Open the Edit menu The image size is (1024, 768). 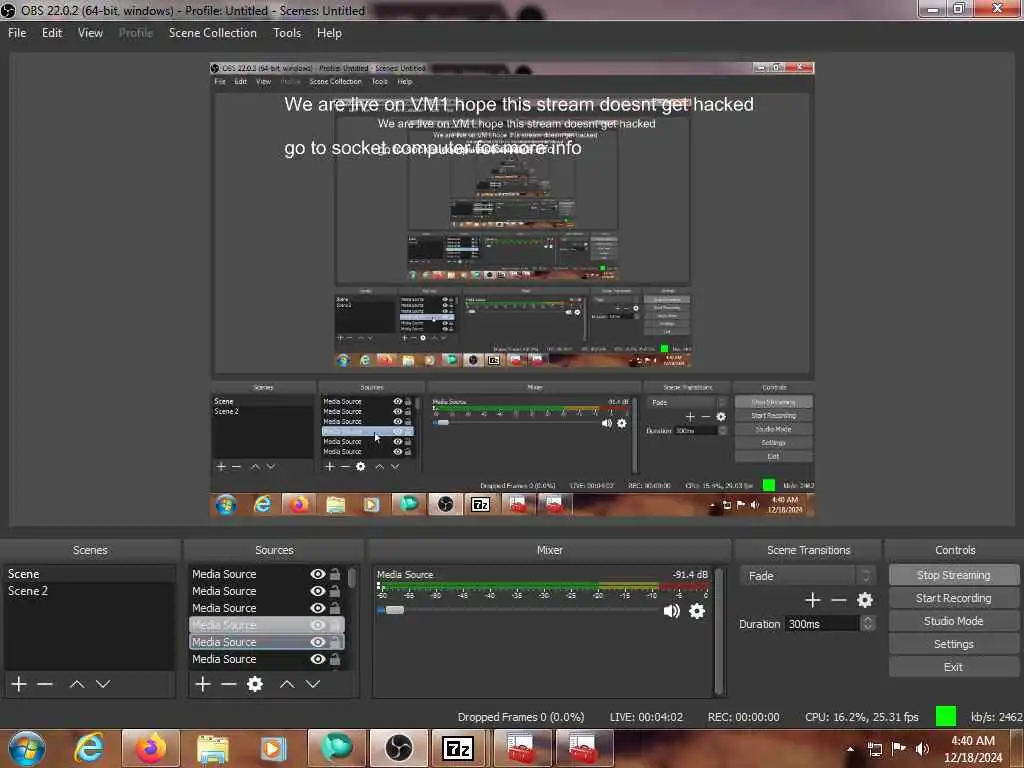point(52,33)
